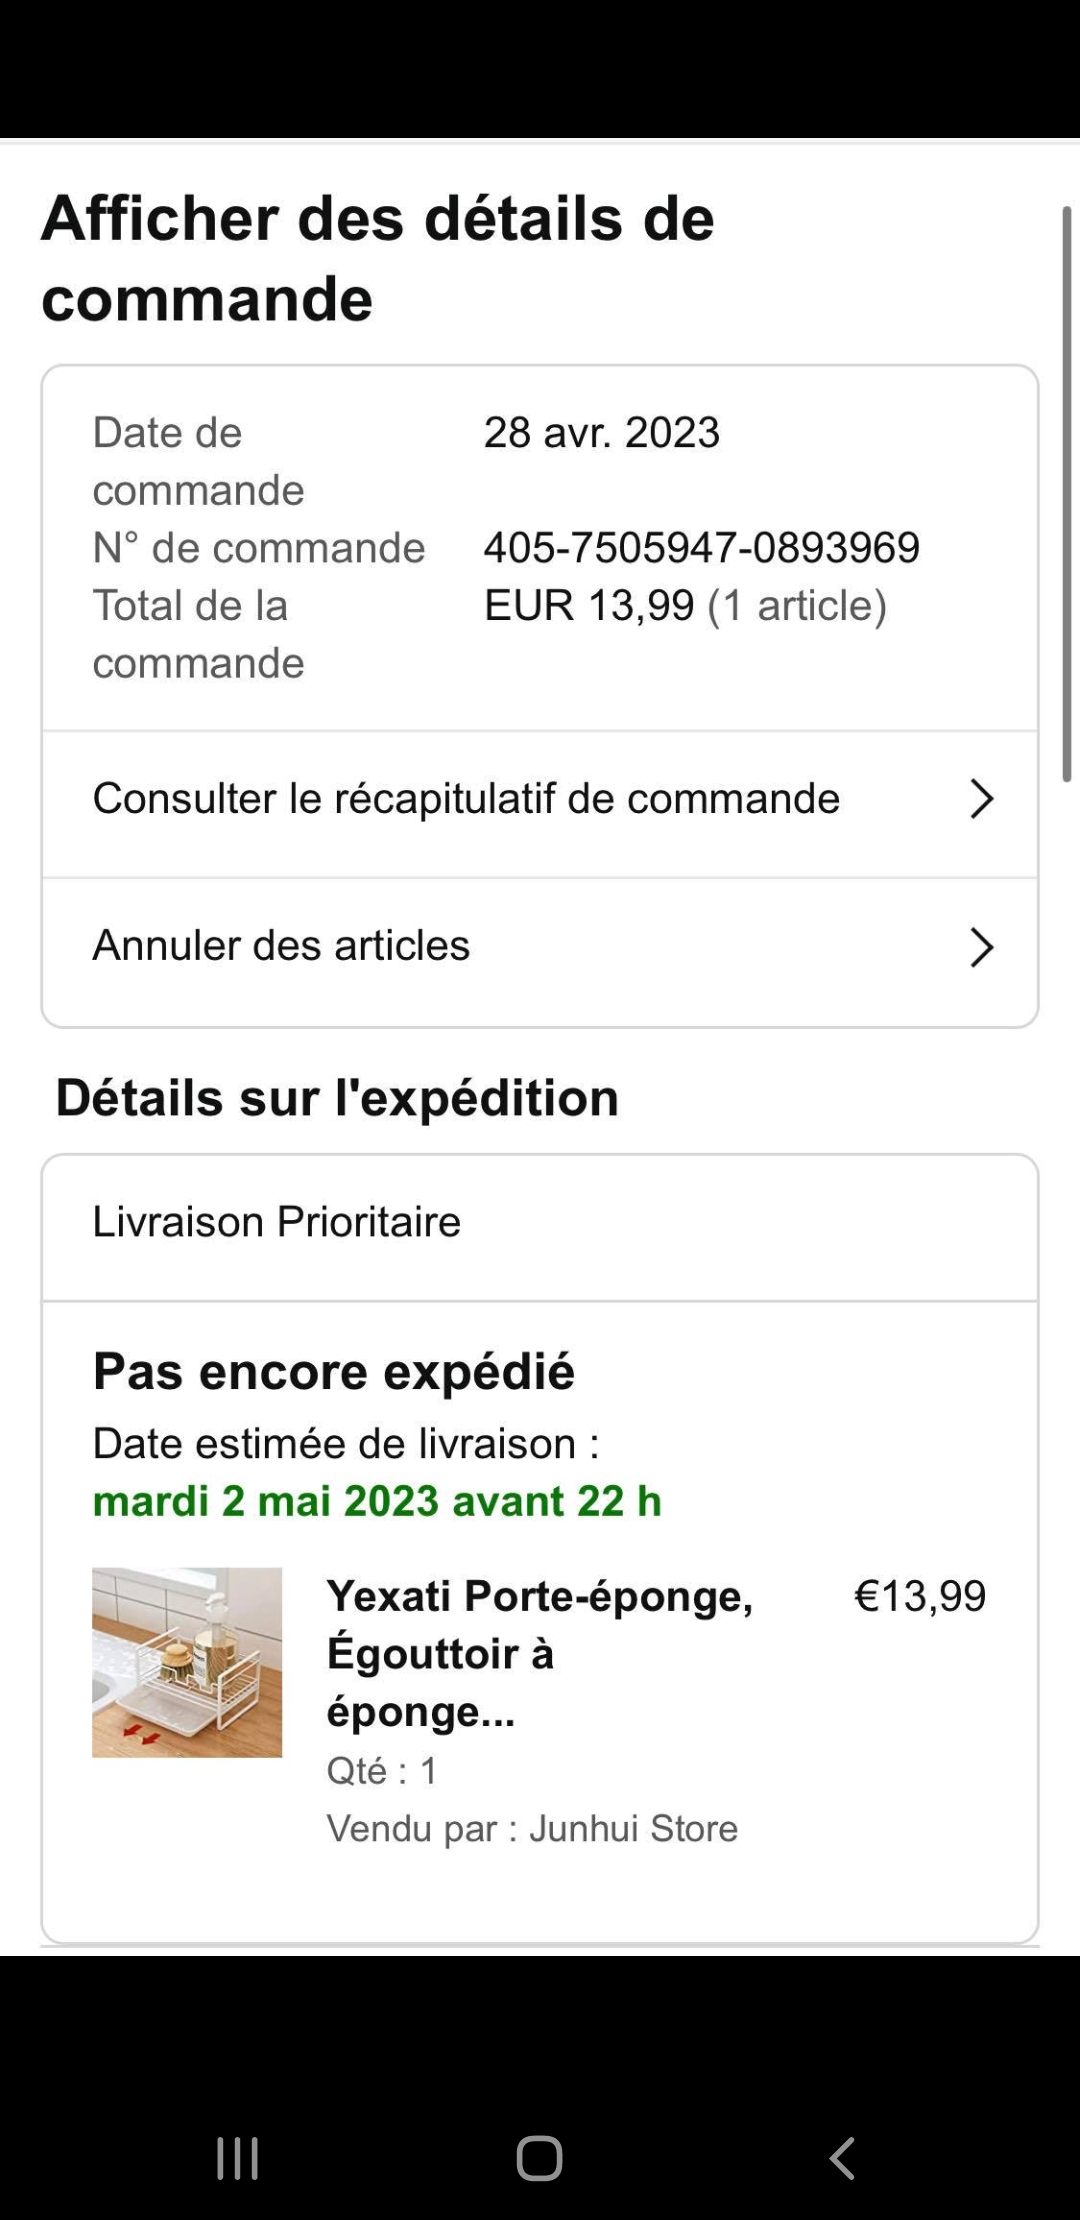Viewport: 1080px width, 2220px height.
Task: Select Annuler des articles
Action: click(281, 946)
